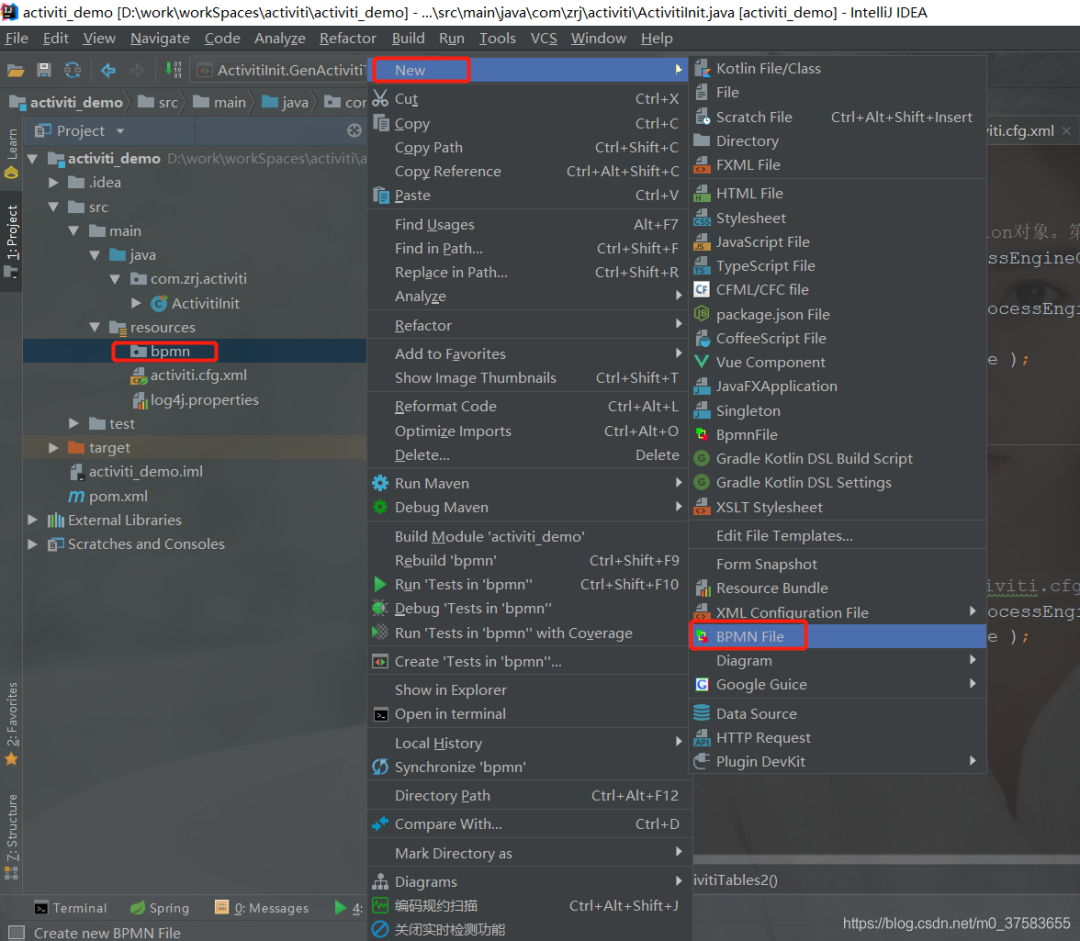
Task: Click the Run Maven gear icon
Action: point(380,483)
